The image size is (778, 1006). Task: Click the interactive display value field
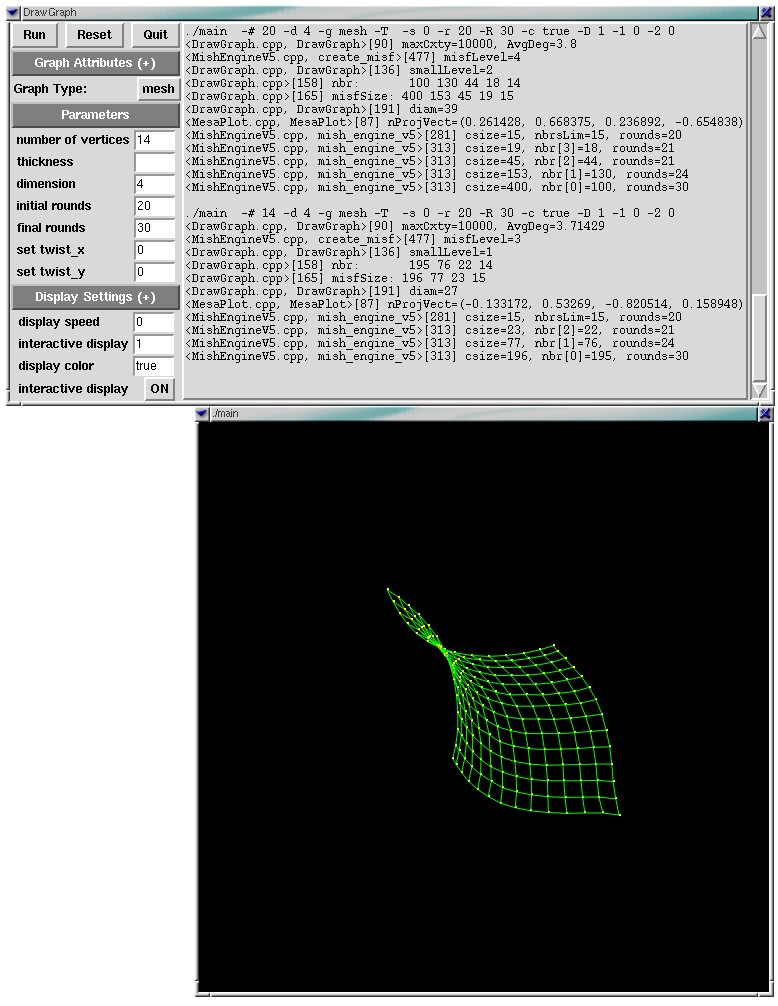[154, 344]
